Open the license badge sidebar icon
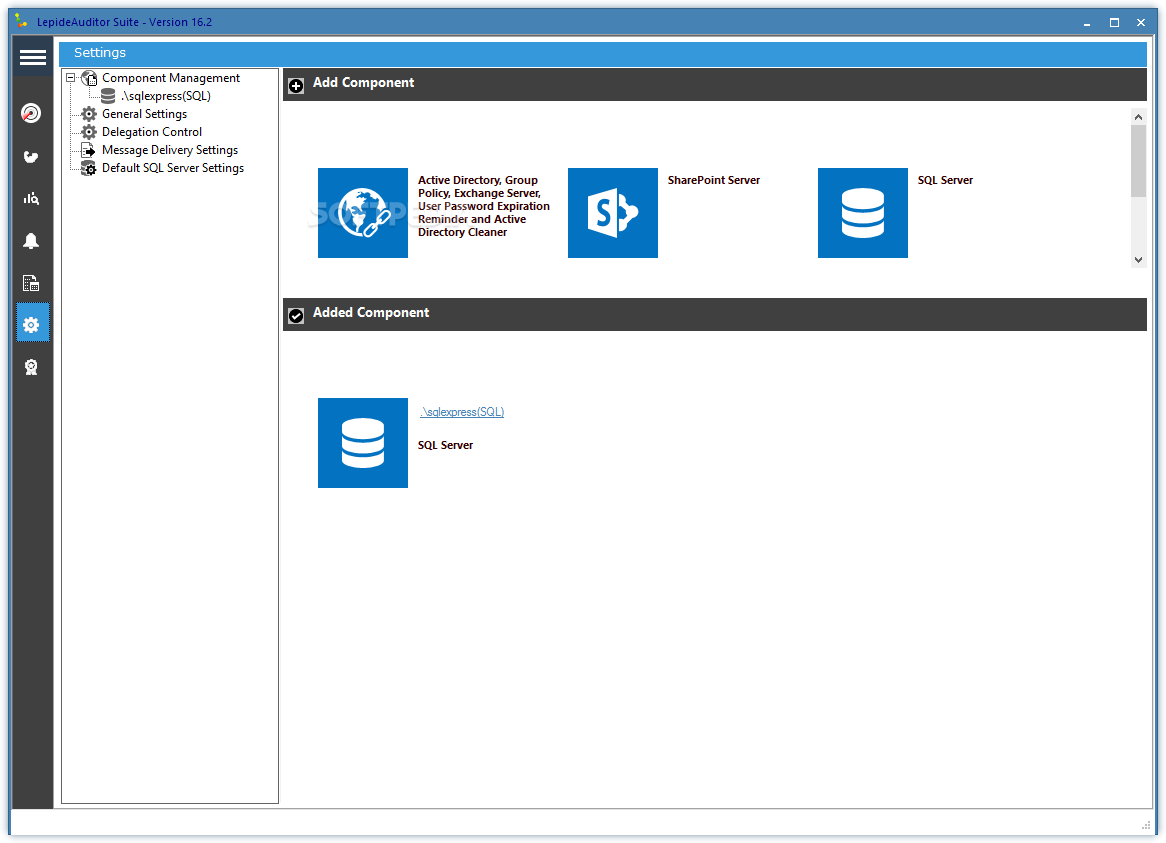 pos(31,367)
